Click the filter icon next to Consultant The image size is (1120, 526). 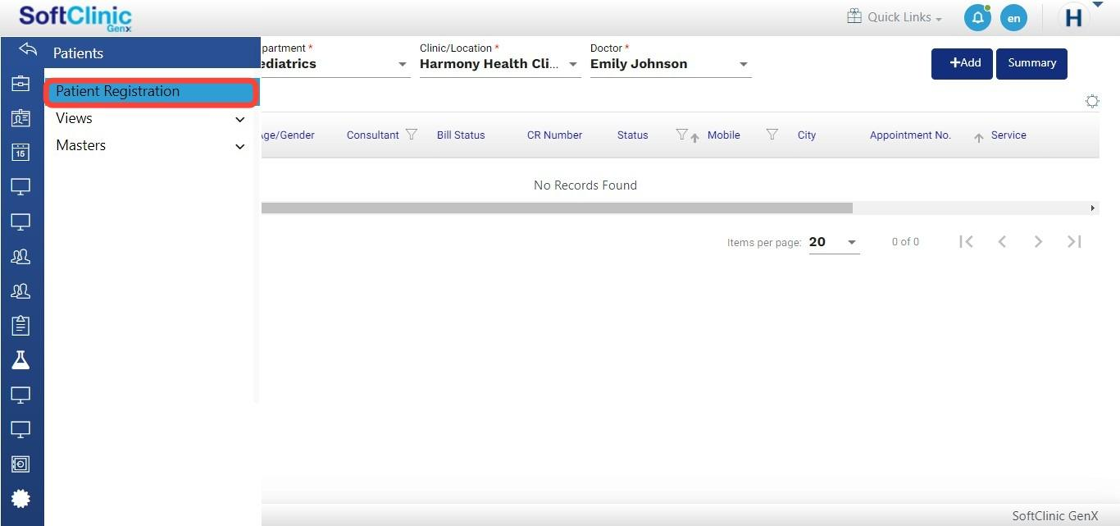[411, 134]
